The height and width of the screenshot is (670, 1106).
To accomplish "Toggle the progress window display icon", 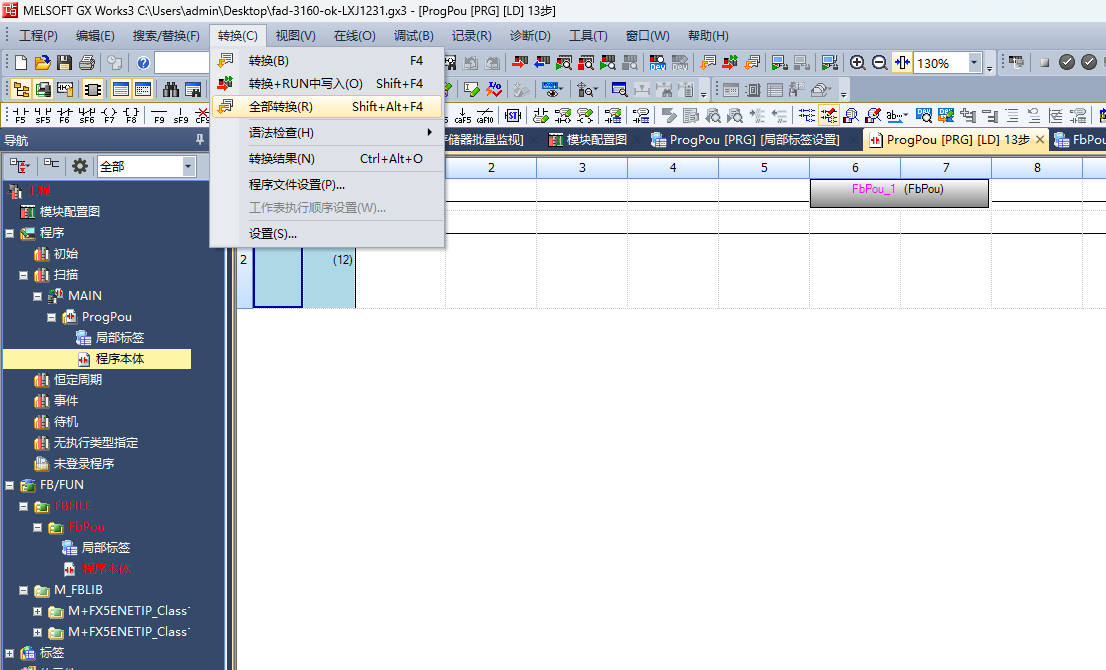I will click(x=143, y=90).
